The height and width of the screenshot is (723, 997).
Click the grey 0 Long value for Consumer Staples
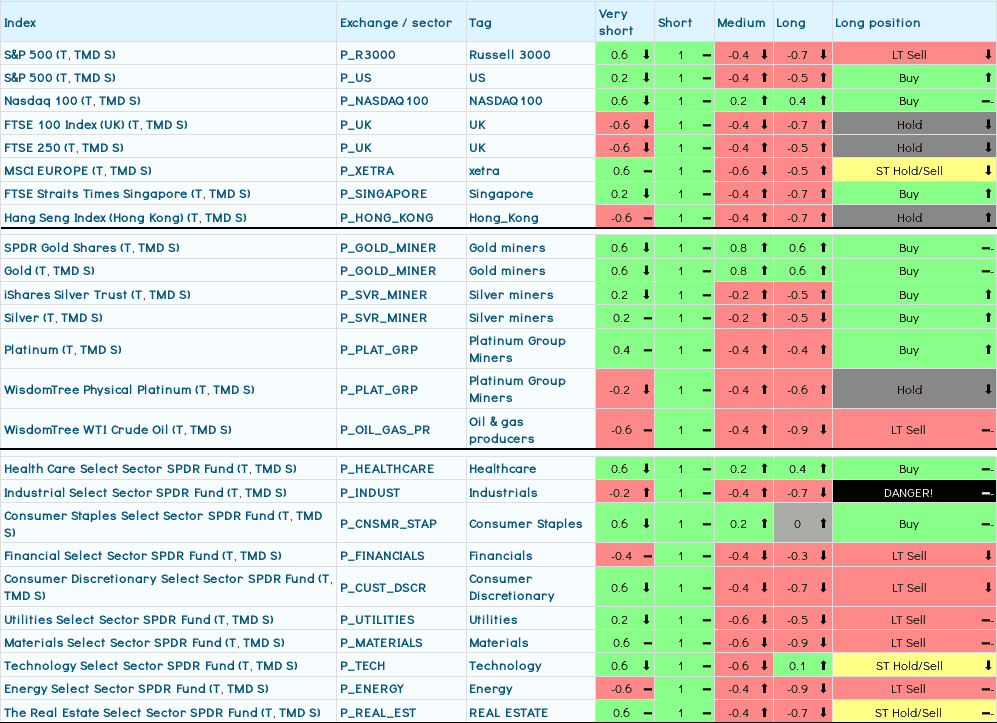(802, 524)
